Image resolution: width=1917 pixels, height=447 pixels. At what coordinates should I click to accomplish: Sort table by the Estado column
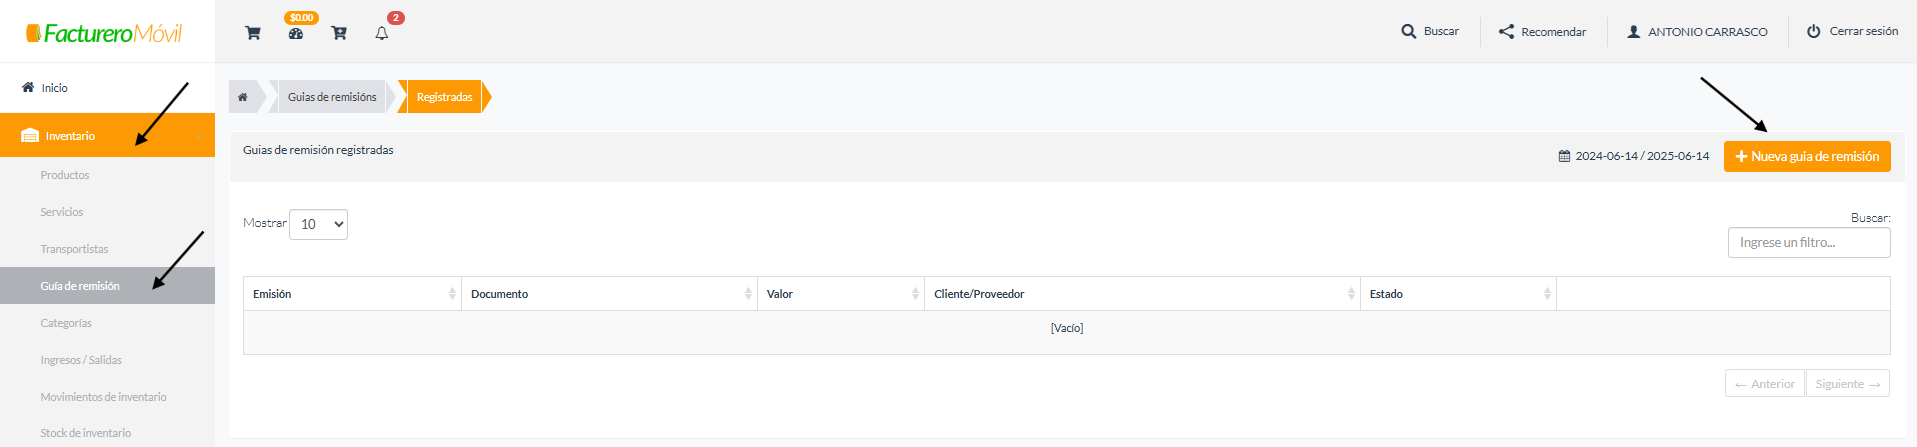coord(1458,294)
